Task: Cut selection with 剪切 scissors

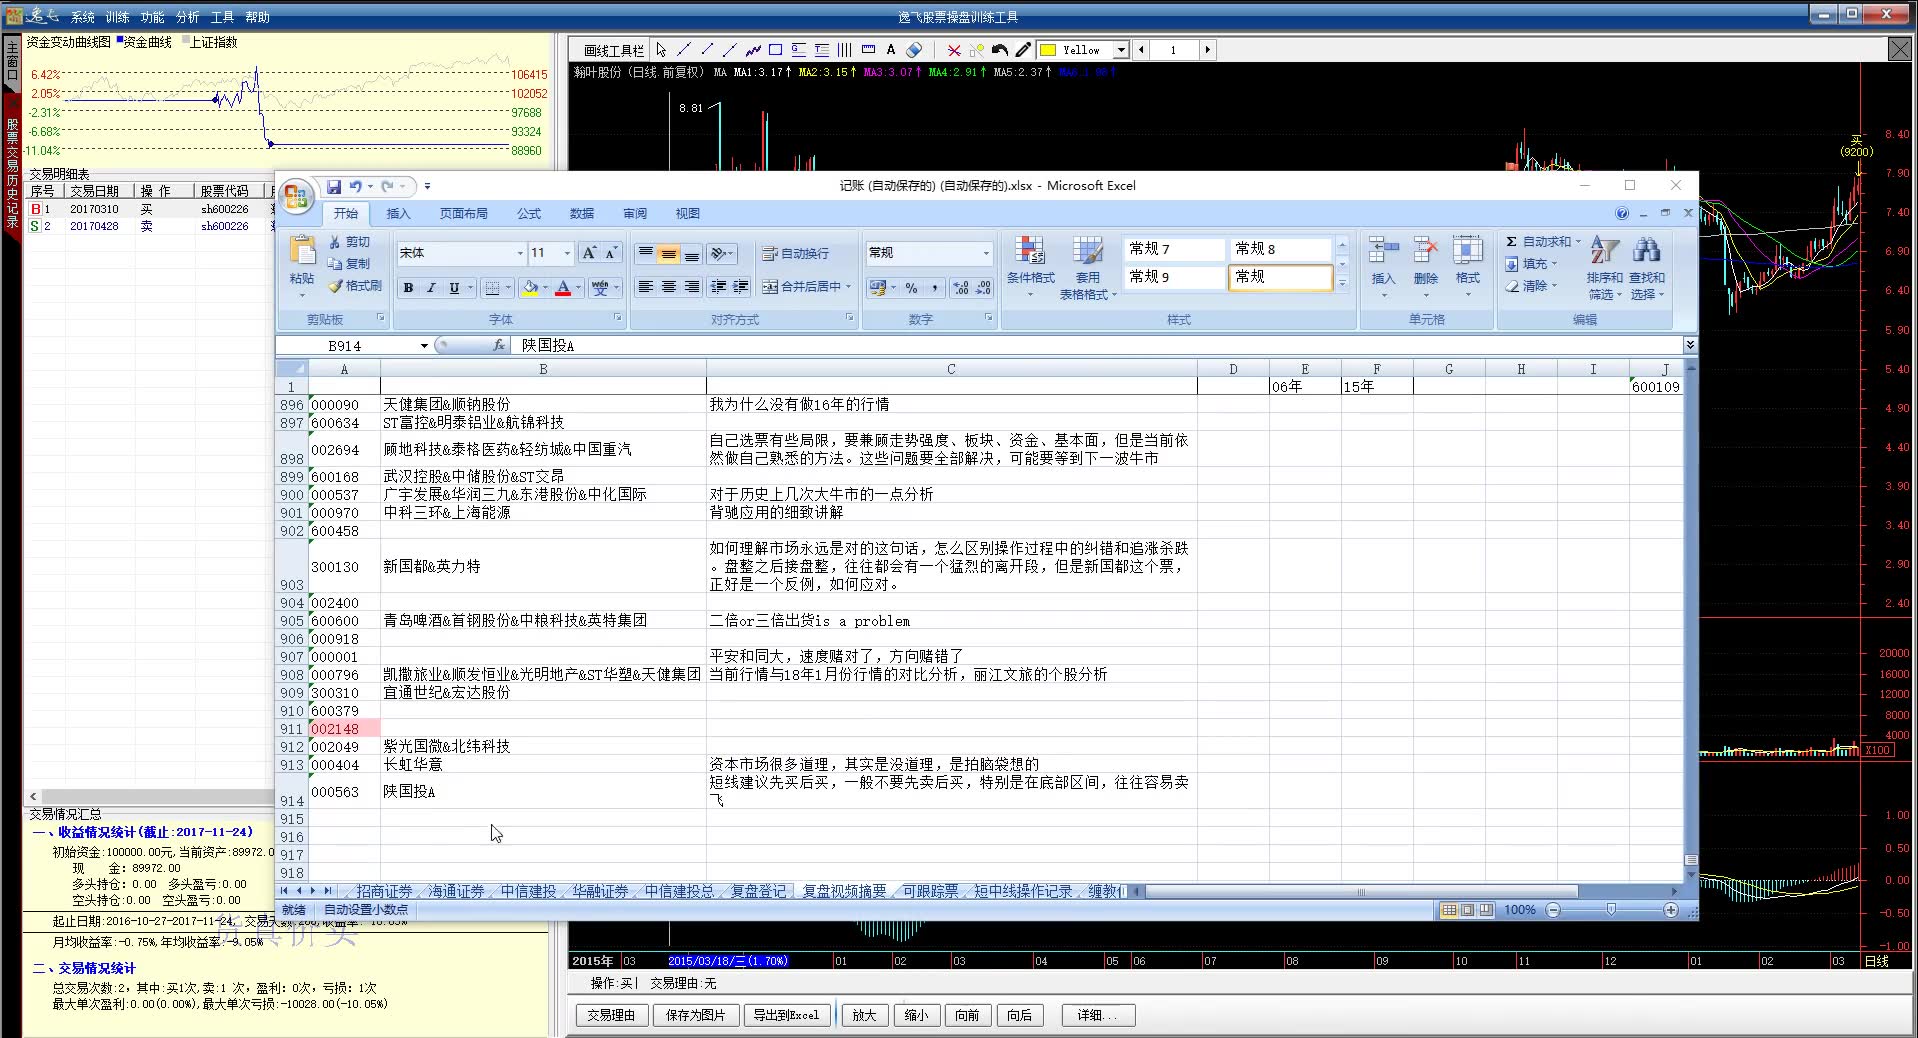Action: 349,242
